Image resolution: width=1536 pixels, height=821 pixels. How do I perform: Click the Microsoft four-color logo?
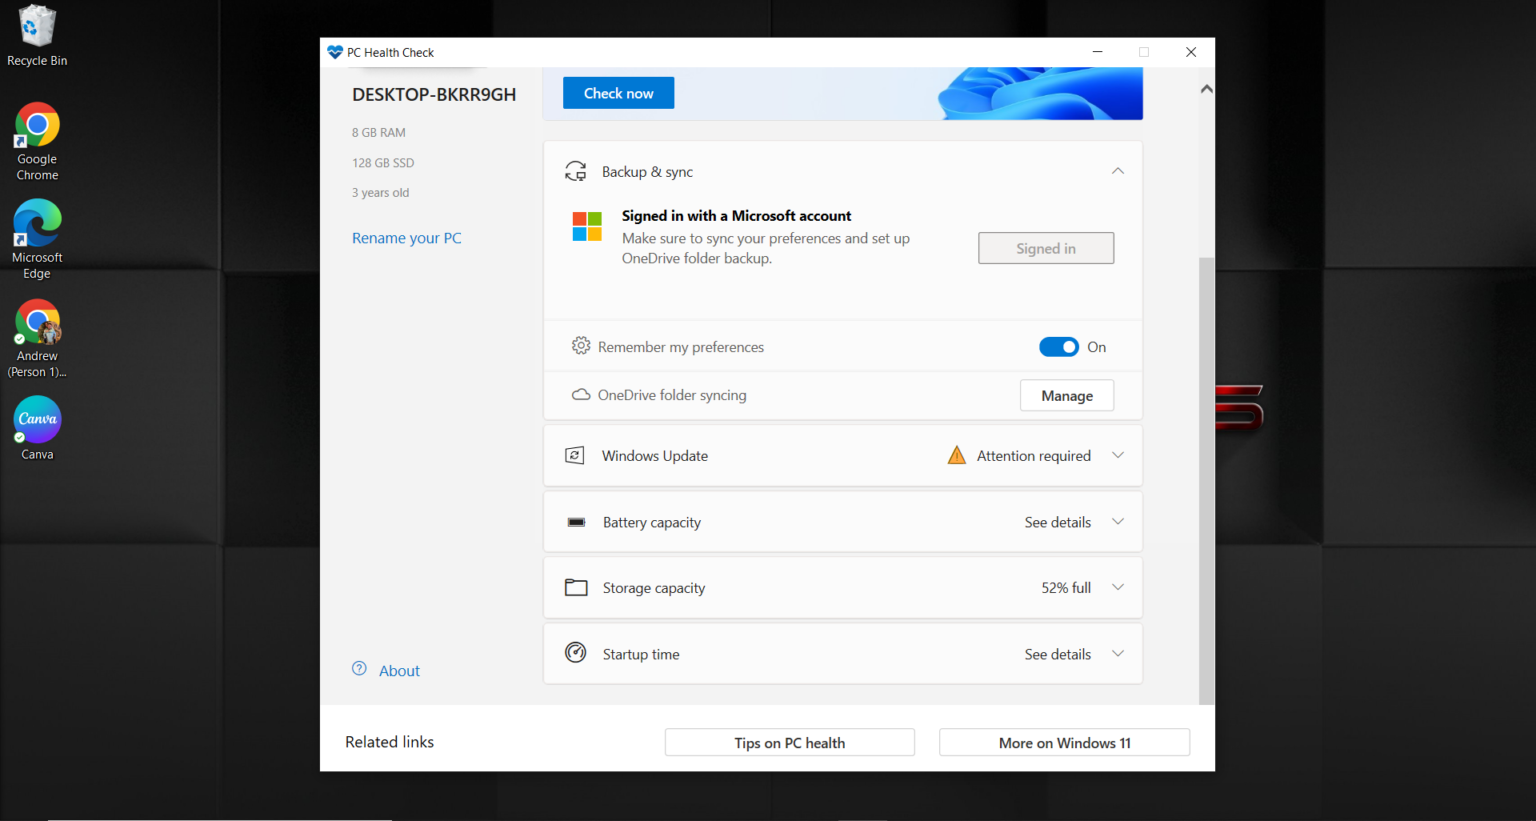click(x=587, y=226)
